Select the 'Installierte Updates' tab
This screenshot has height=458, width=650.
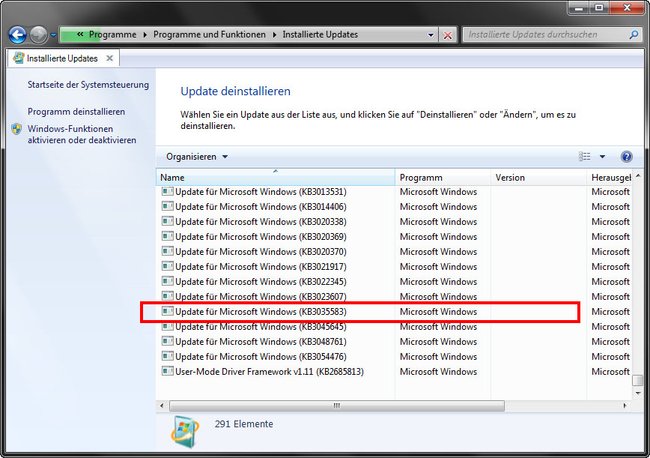pyautogui.click(x=62, y=58)
